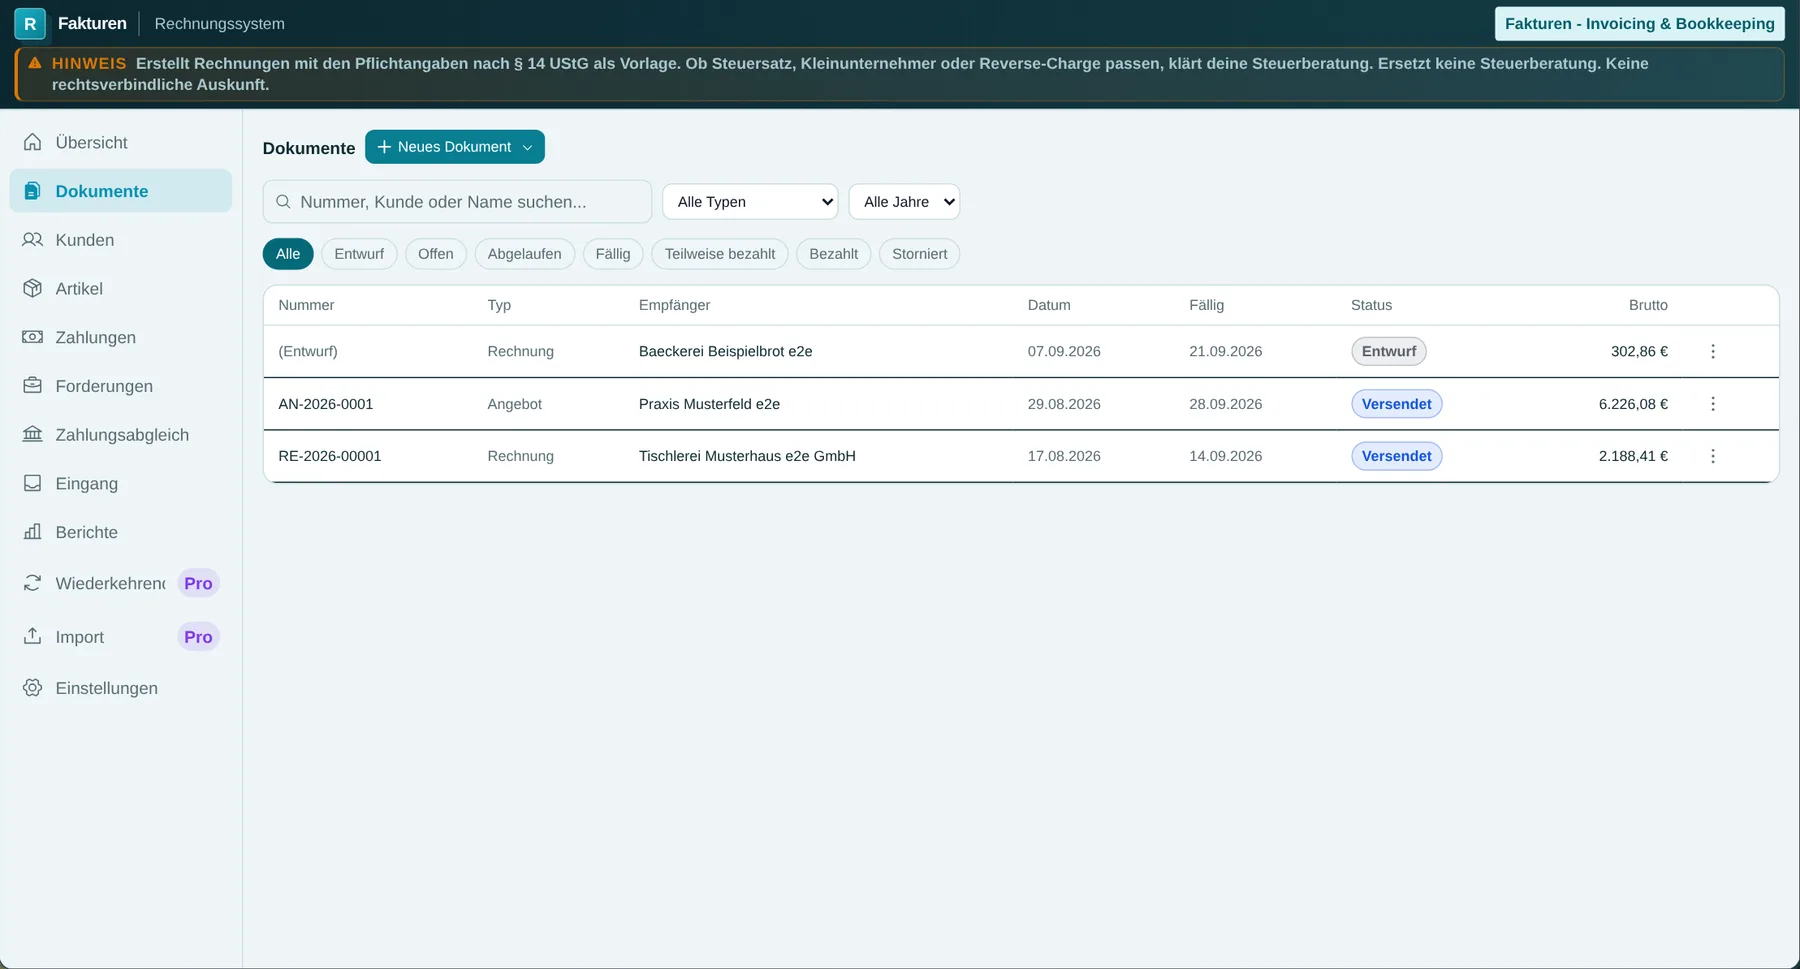The height and width of the screenshot is (969, 1800).
Task: Click the Berichte bar chart icon
Action: click(33, 532)
